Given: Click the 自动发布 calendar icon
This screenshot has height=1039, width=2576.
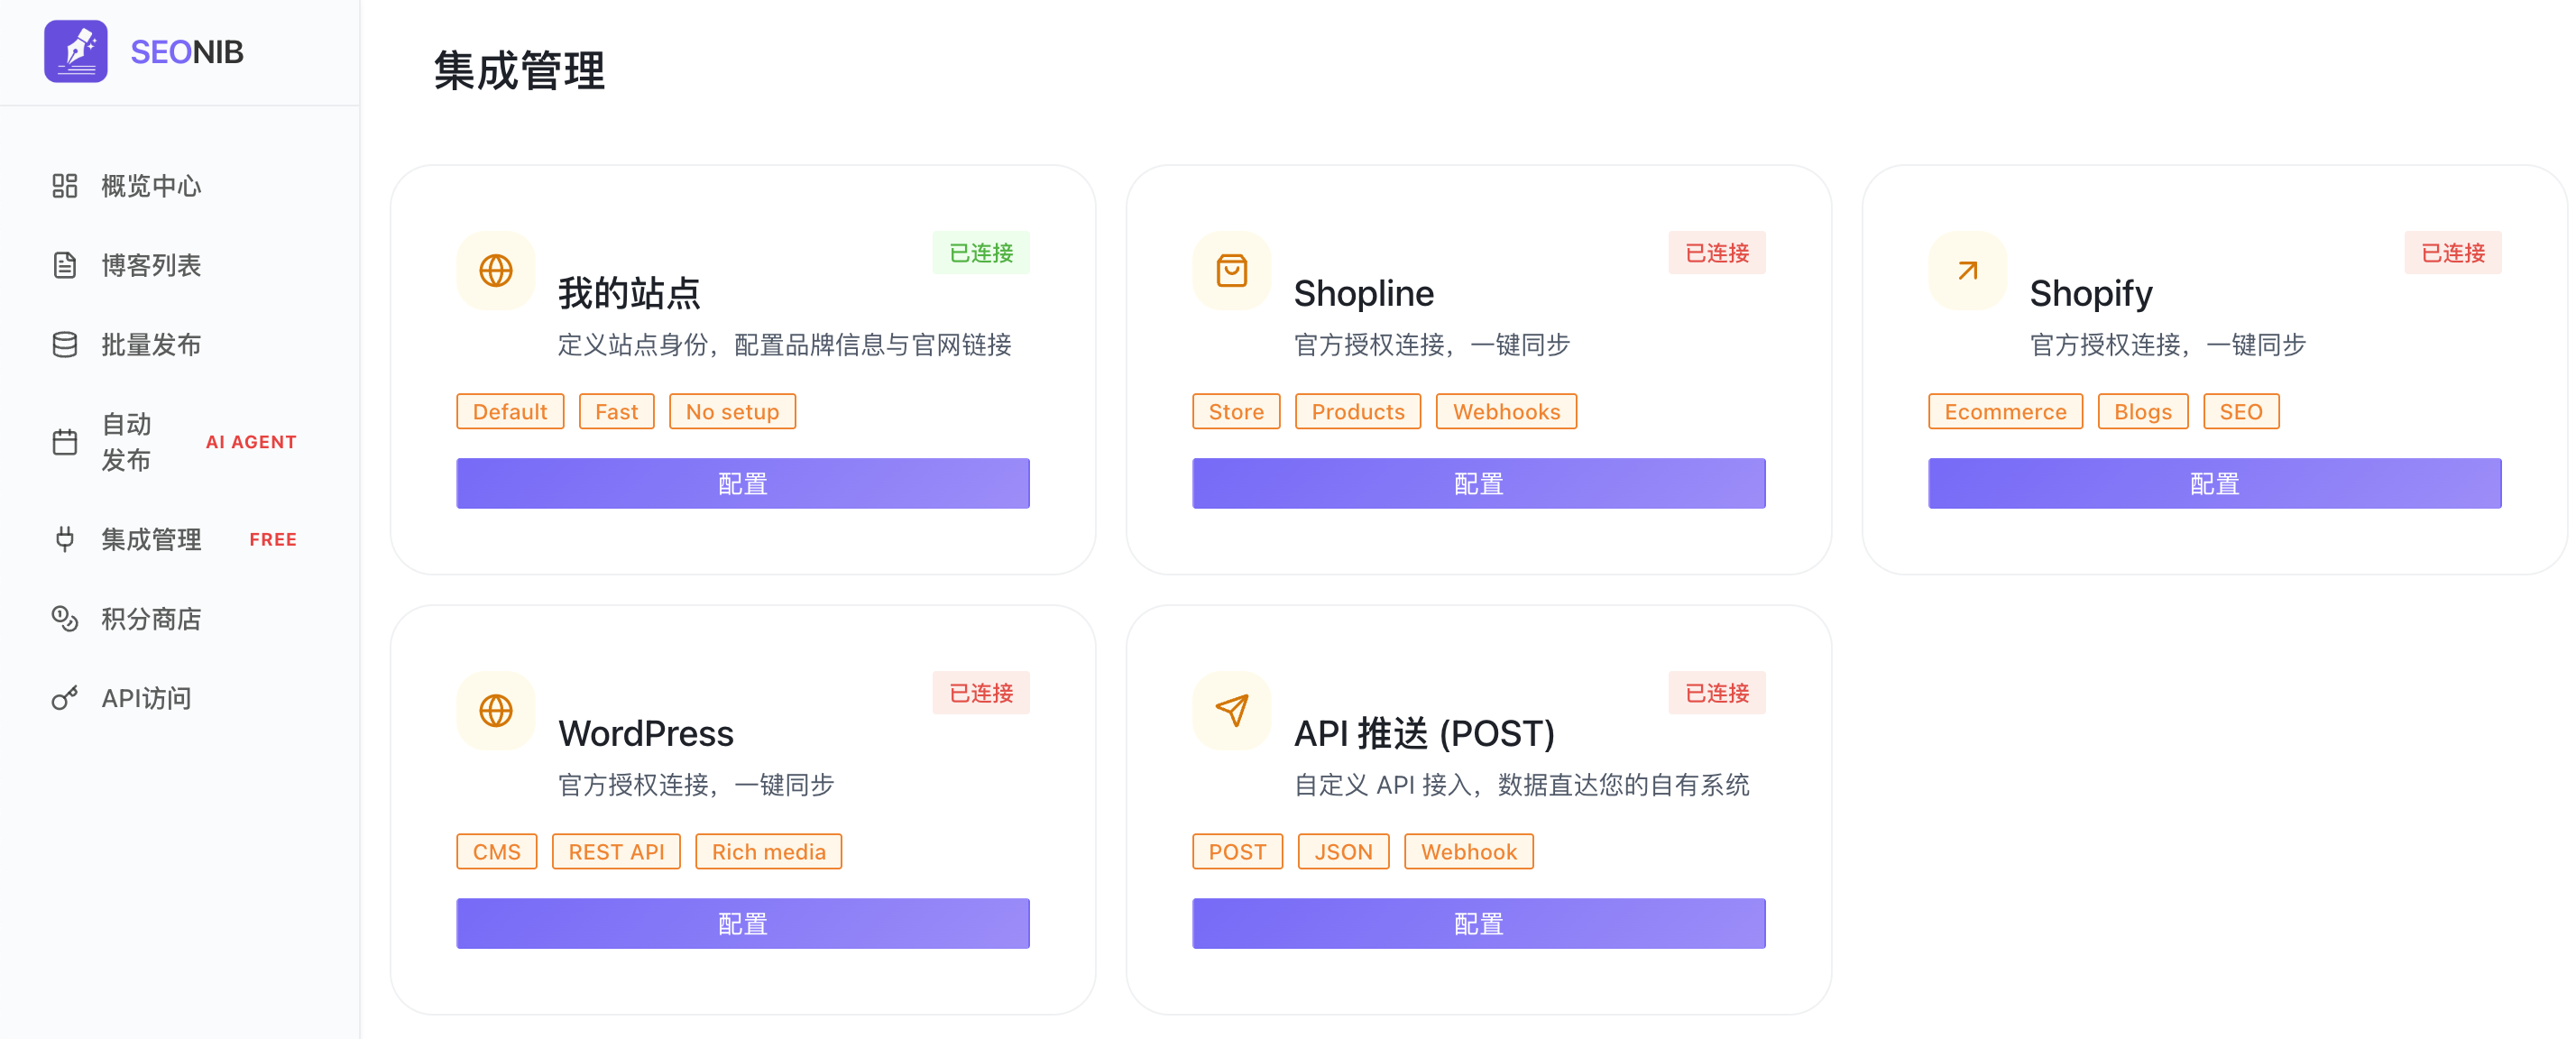Looking at the screenshot, I should pyautogui.click(x=64, y=441).
